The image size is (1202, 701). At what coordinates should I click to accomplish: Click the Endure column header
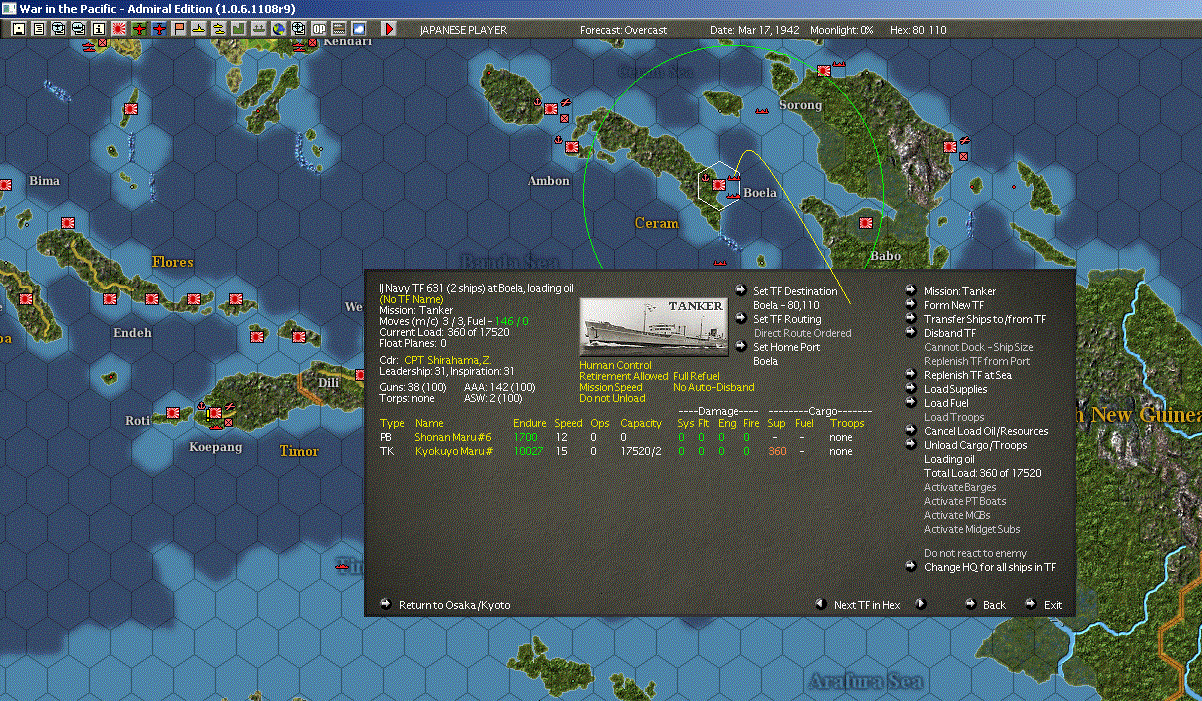(530, 423)
